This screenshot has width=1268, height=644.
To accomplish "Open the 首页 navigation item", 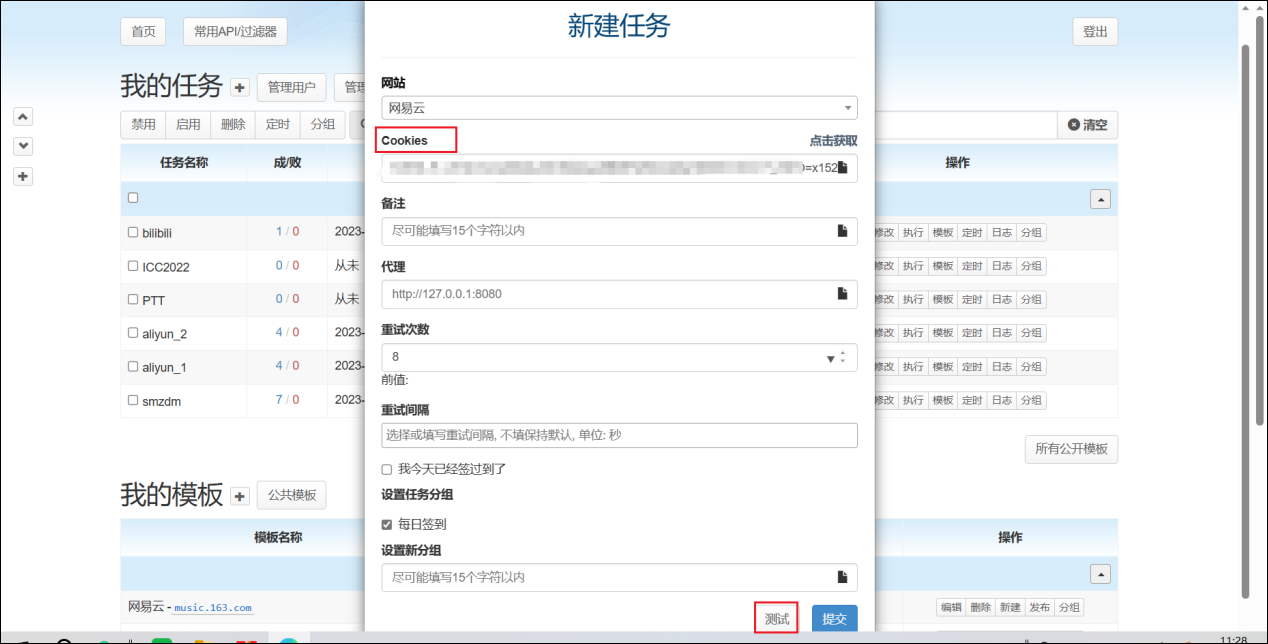I will (x=143, y=32).
